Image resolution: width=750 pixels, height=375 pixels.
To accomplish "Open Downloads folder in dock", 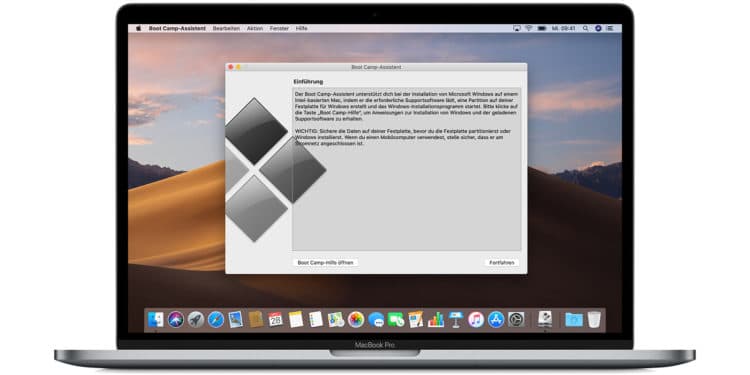I will pos(574,319).
